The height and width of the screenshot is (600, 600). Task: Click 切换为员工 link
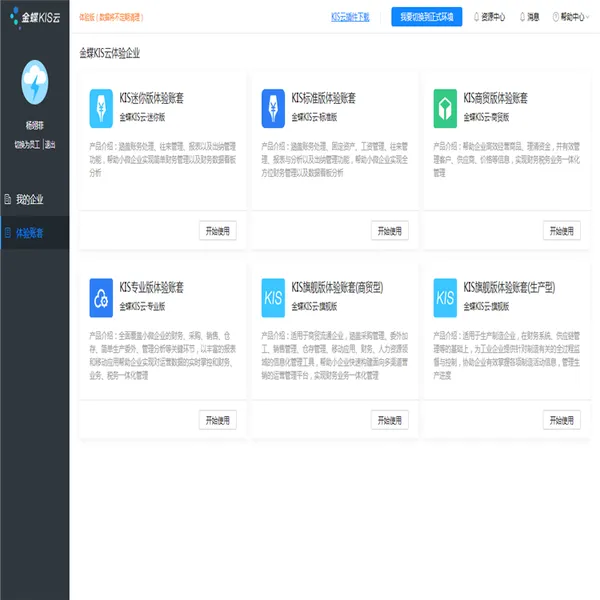tap(27, 145)
